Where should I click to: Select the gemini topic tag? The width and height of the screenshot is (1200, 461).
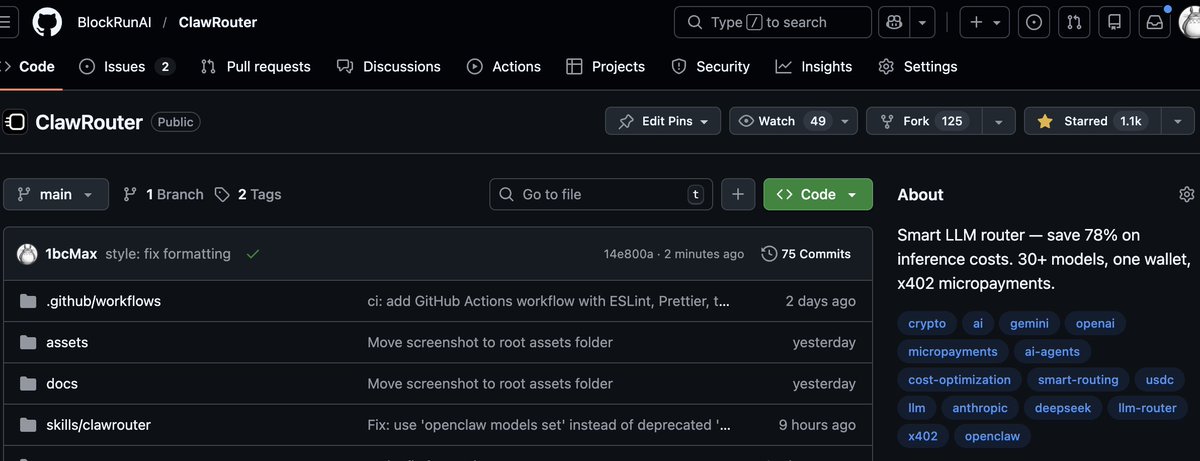(x=1030, y=324)
